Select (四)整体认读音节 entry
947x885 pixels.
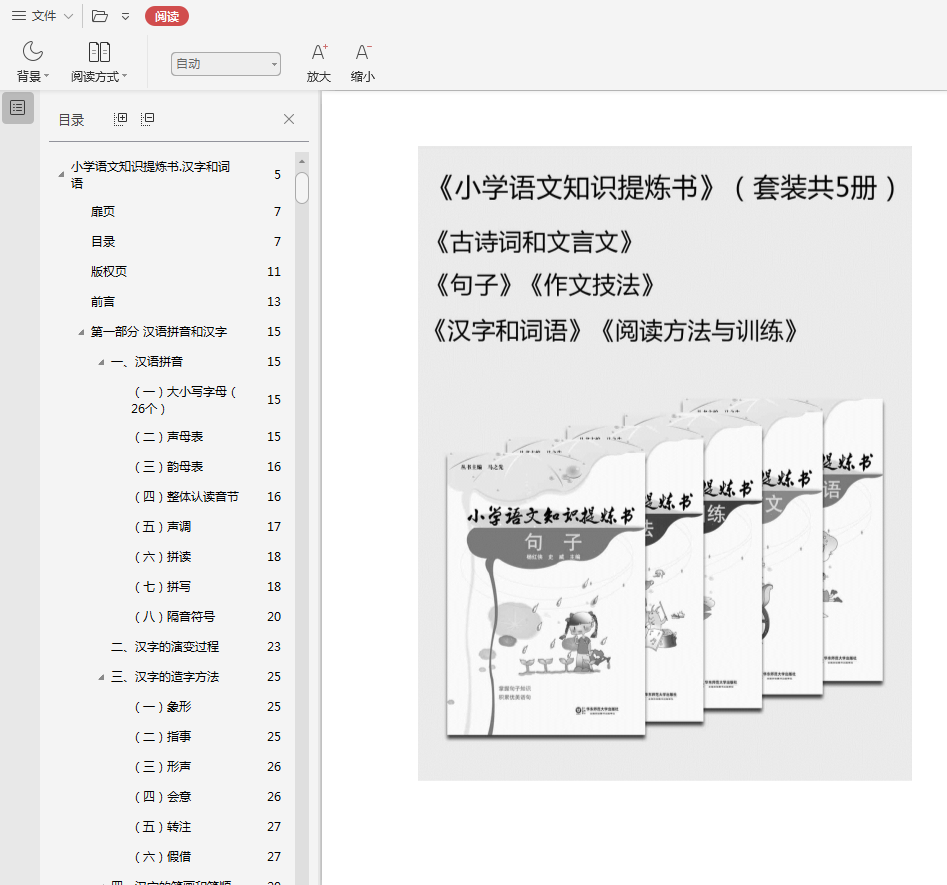(x=185, y=497)
